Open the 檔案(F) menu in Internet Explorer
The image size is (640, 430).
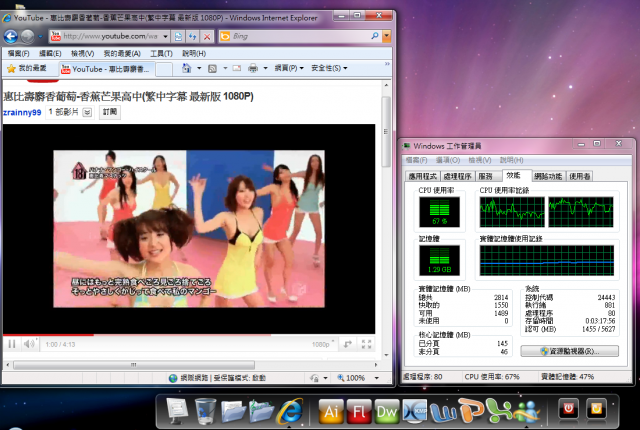(18, 53)
